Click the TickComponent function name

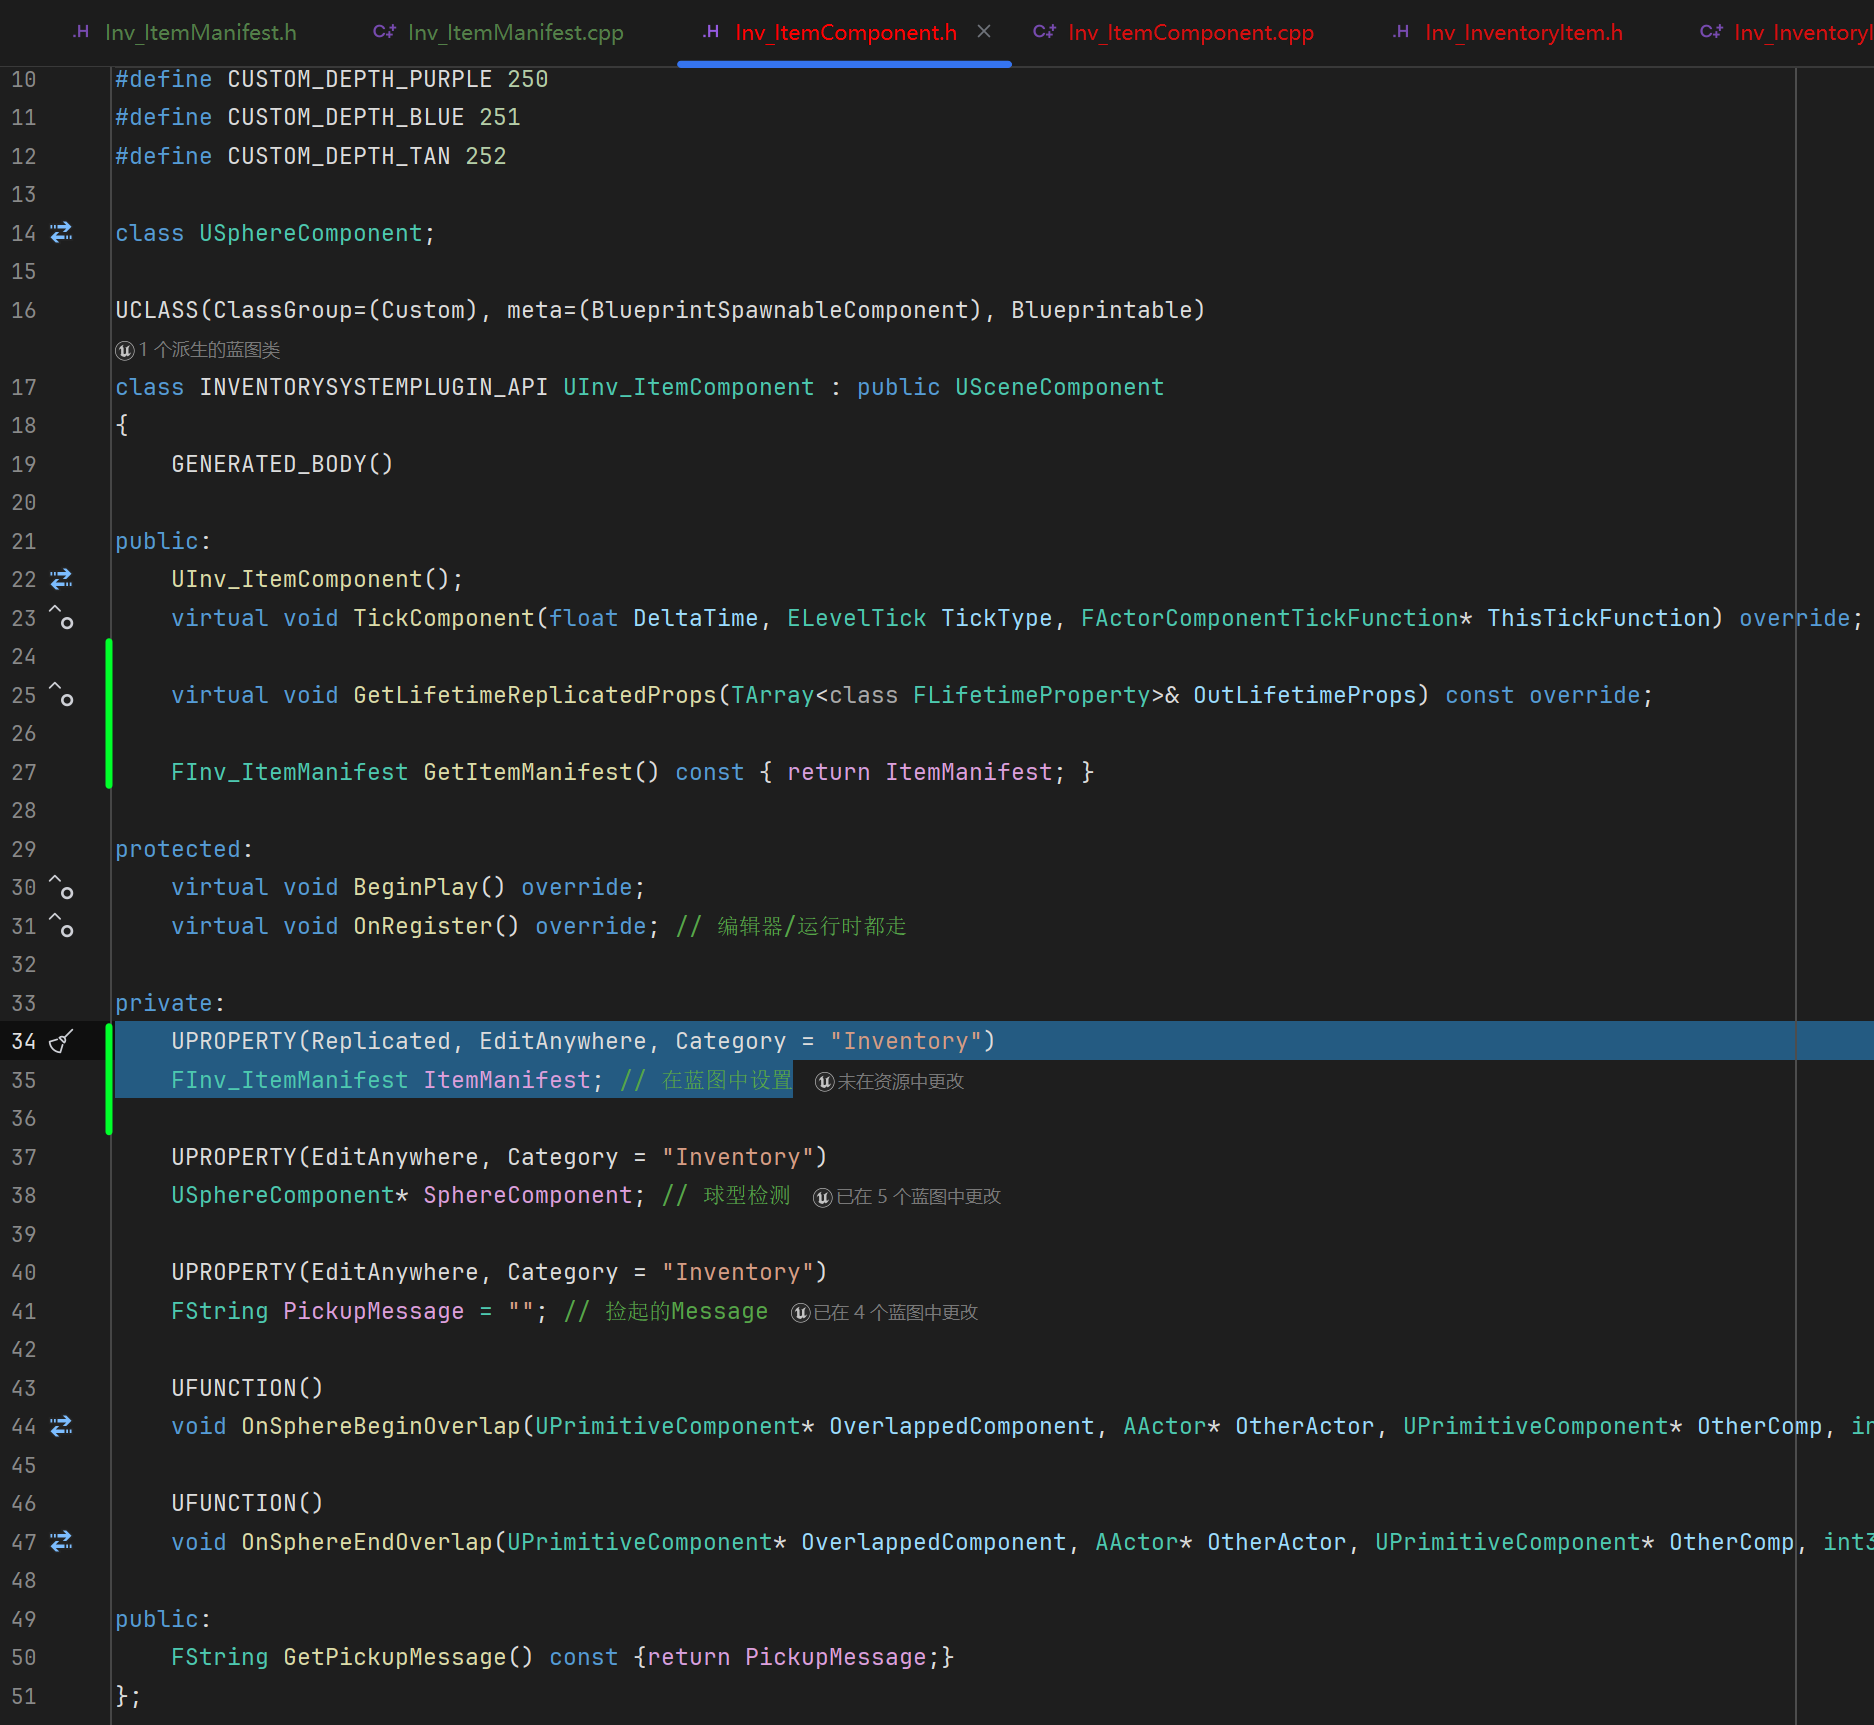[444, 618]
